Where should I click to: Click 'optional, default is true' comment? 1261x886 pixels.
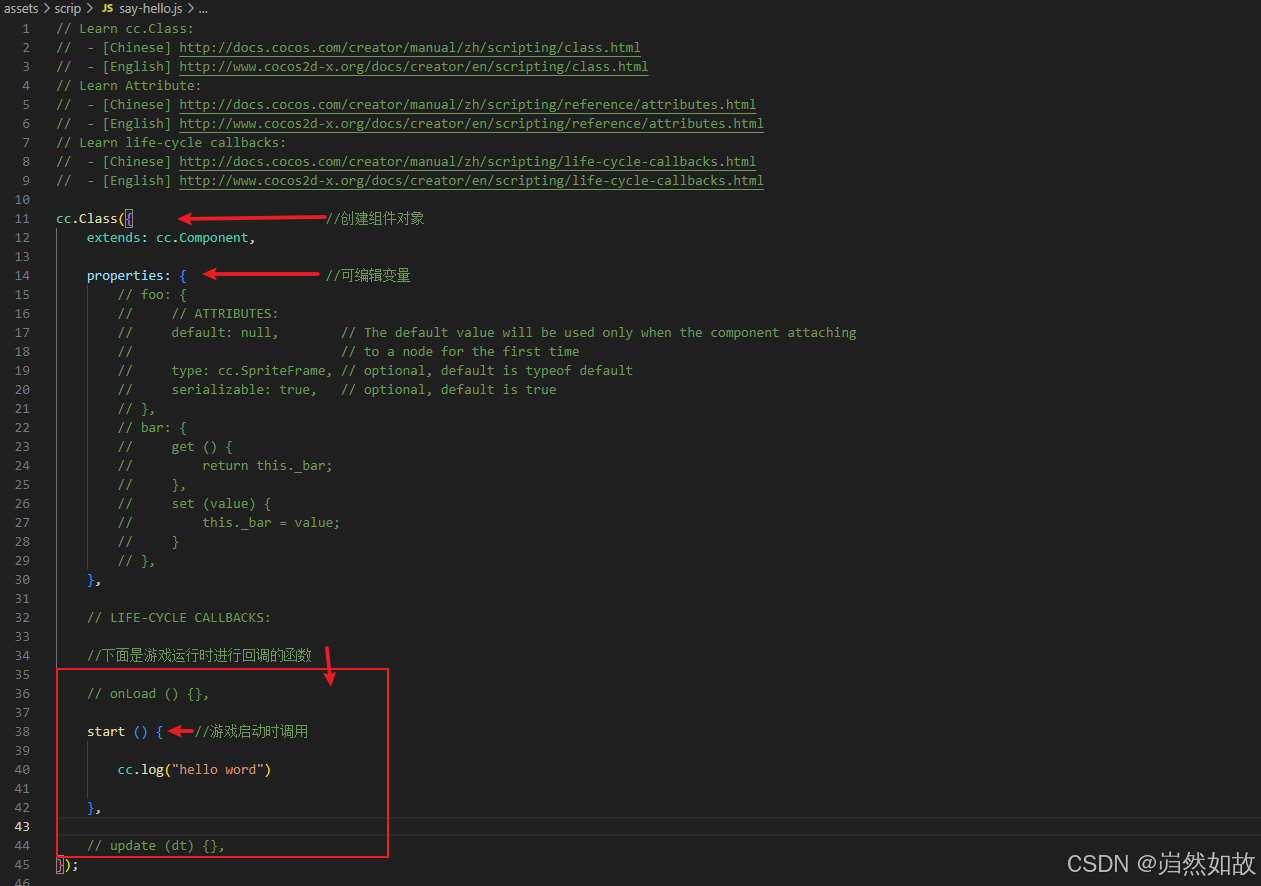tap(449, 389)
